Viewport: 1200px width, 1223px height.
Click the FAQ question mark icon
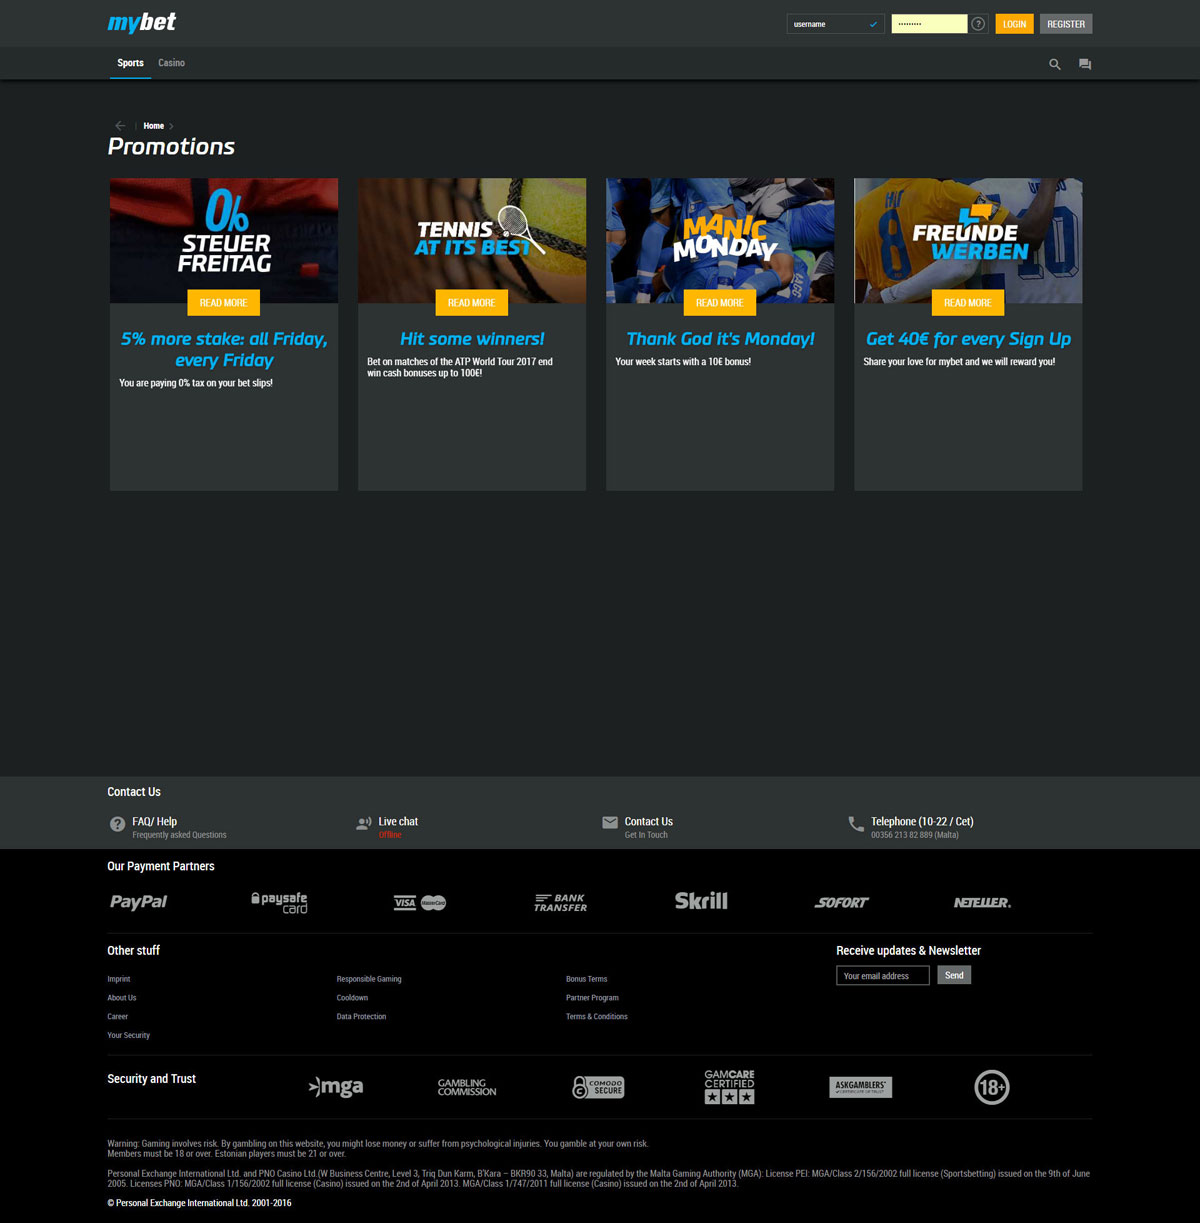pos(117,824)
